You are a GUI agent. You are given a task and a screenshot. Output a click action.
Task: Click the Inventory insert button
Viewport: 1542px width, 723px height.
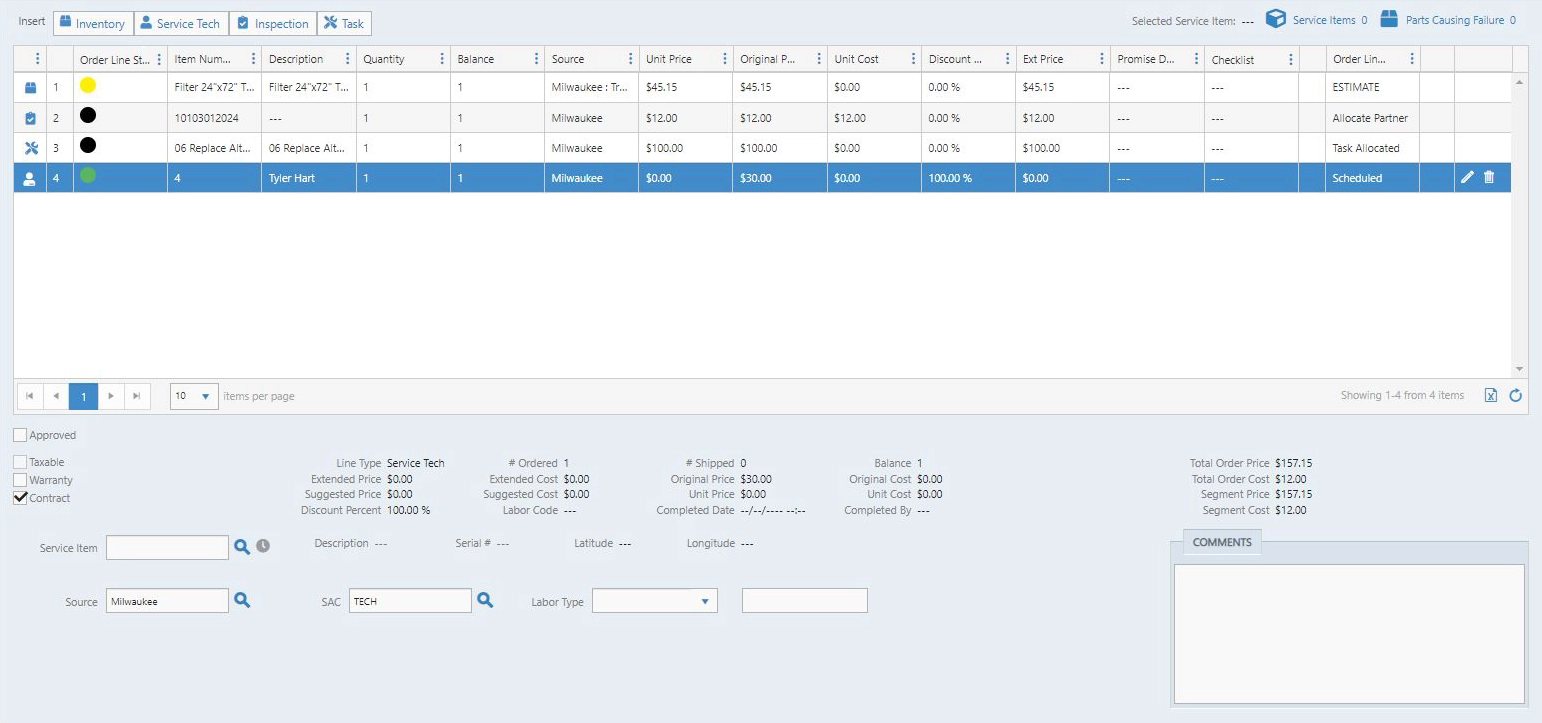coord(93,23)
